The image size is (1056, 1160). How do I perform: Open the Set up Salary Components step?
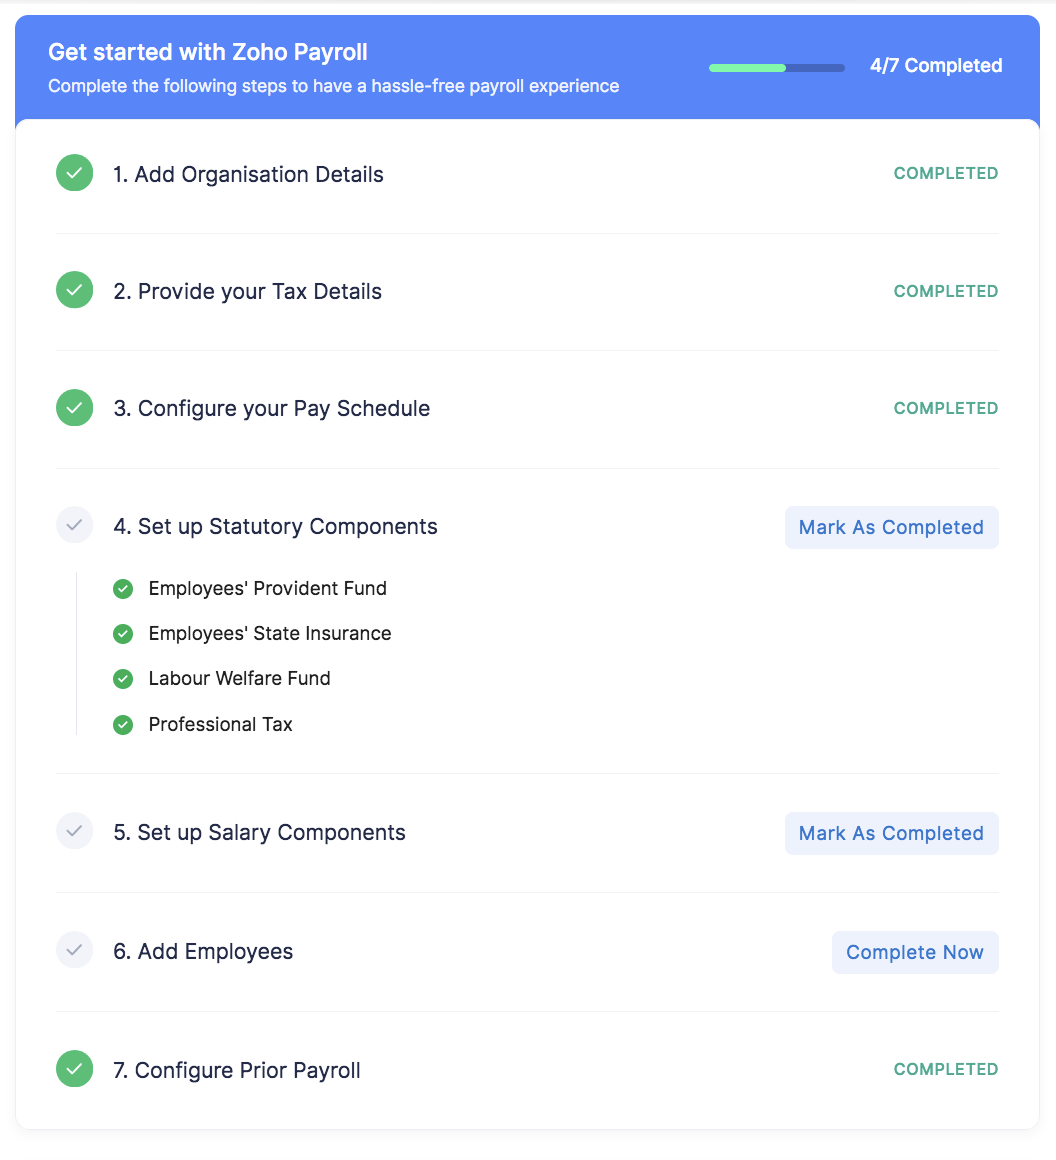[260, 832]
